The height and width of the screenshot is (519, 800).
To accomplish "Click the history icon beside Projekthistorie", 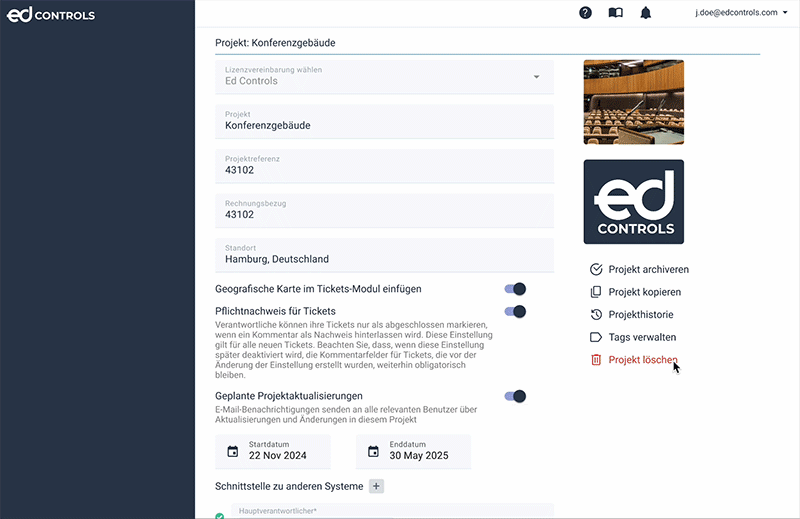I will pos(596,315).
